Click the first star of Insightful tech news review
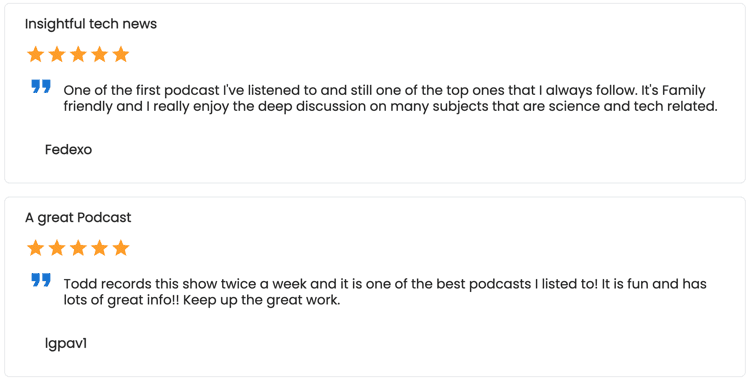This screenshot has width=750, height=382. click(35, 55)
